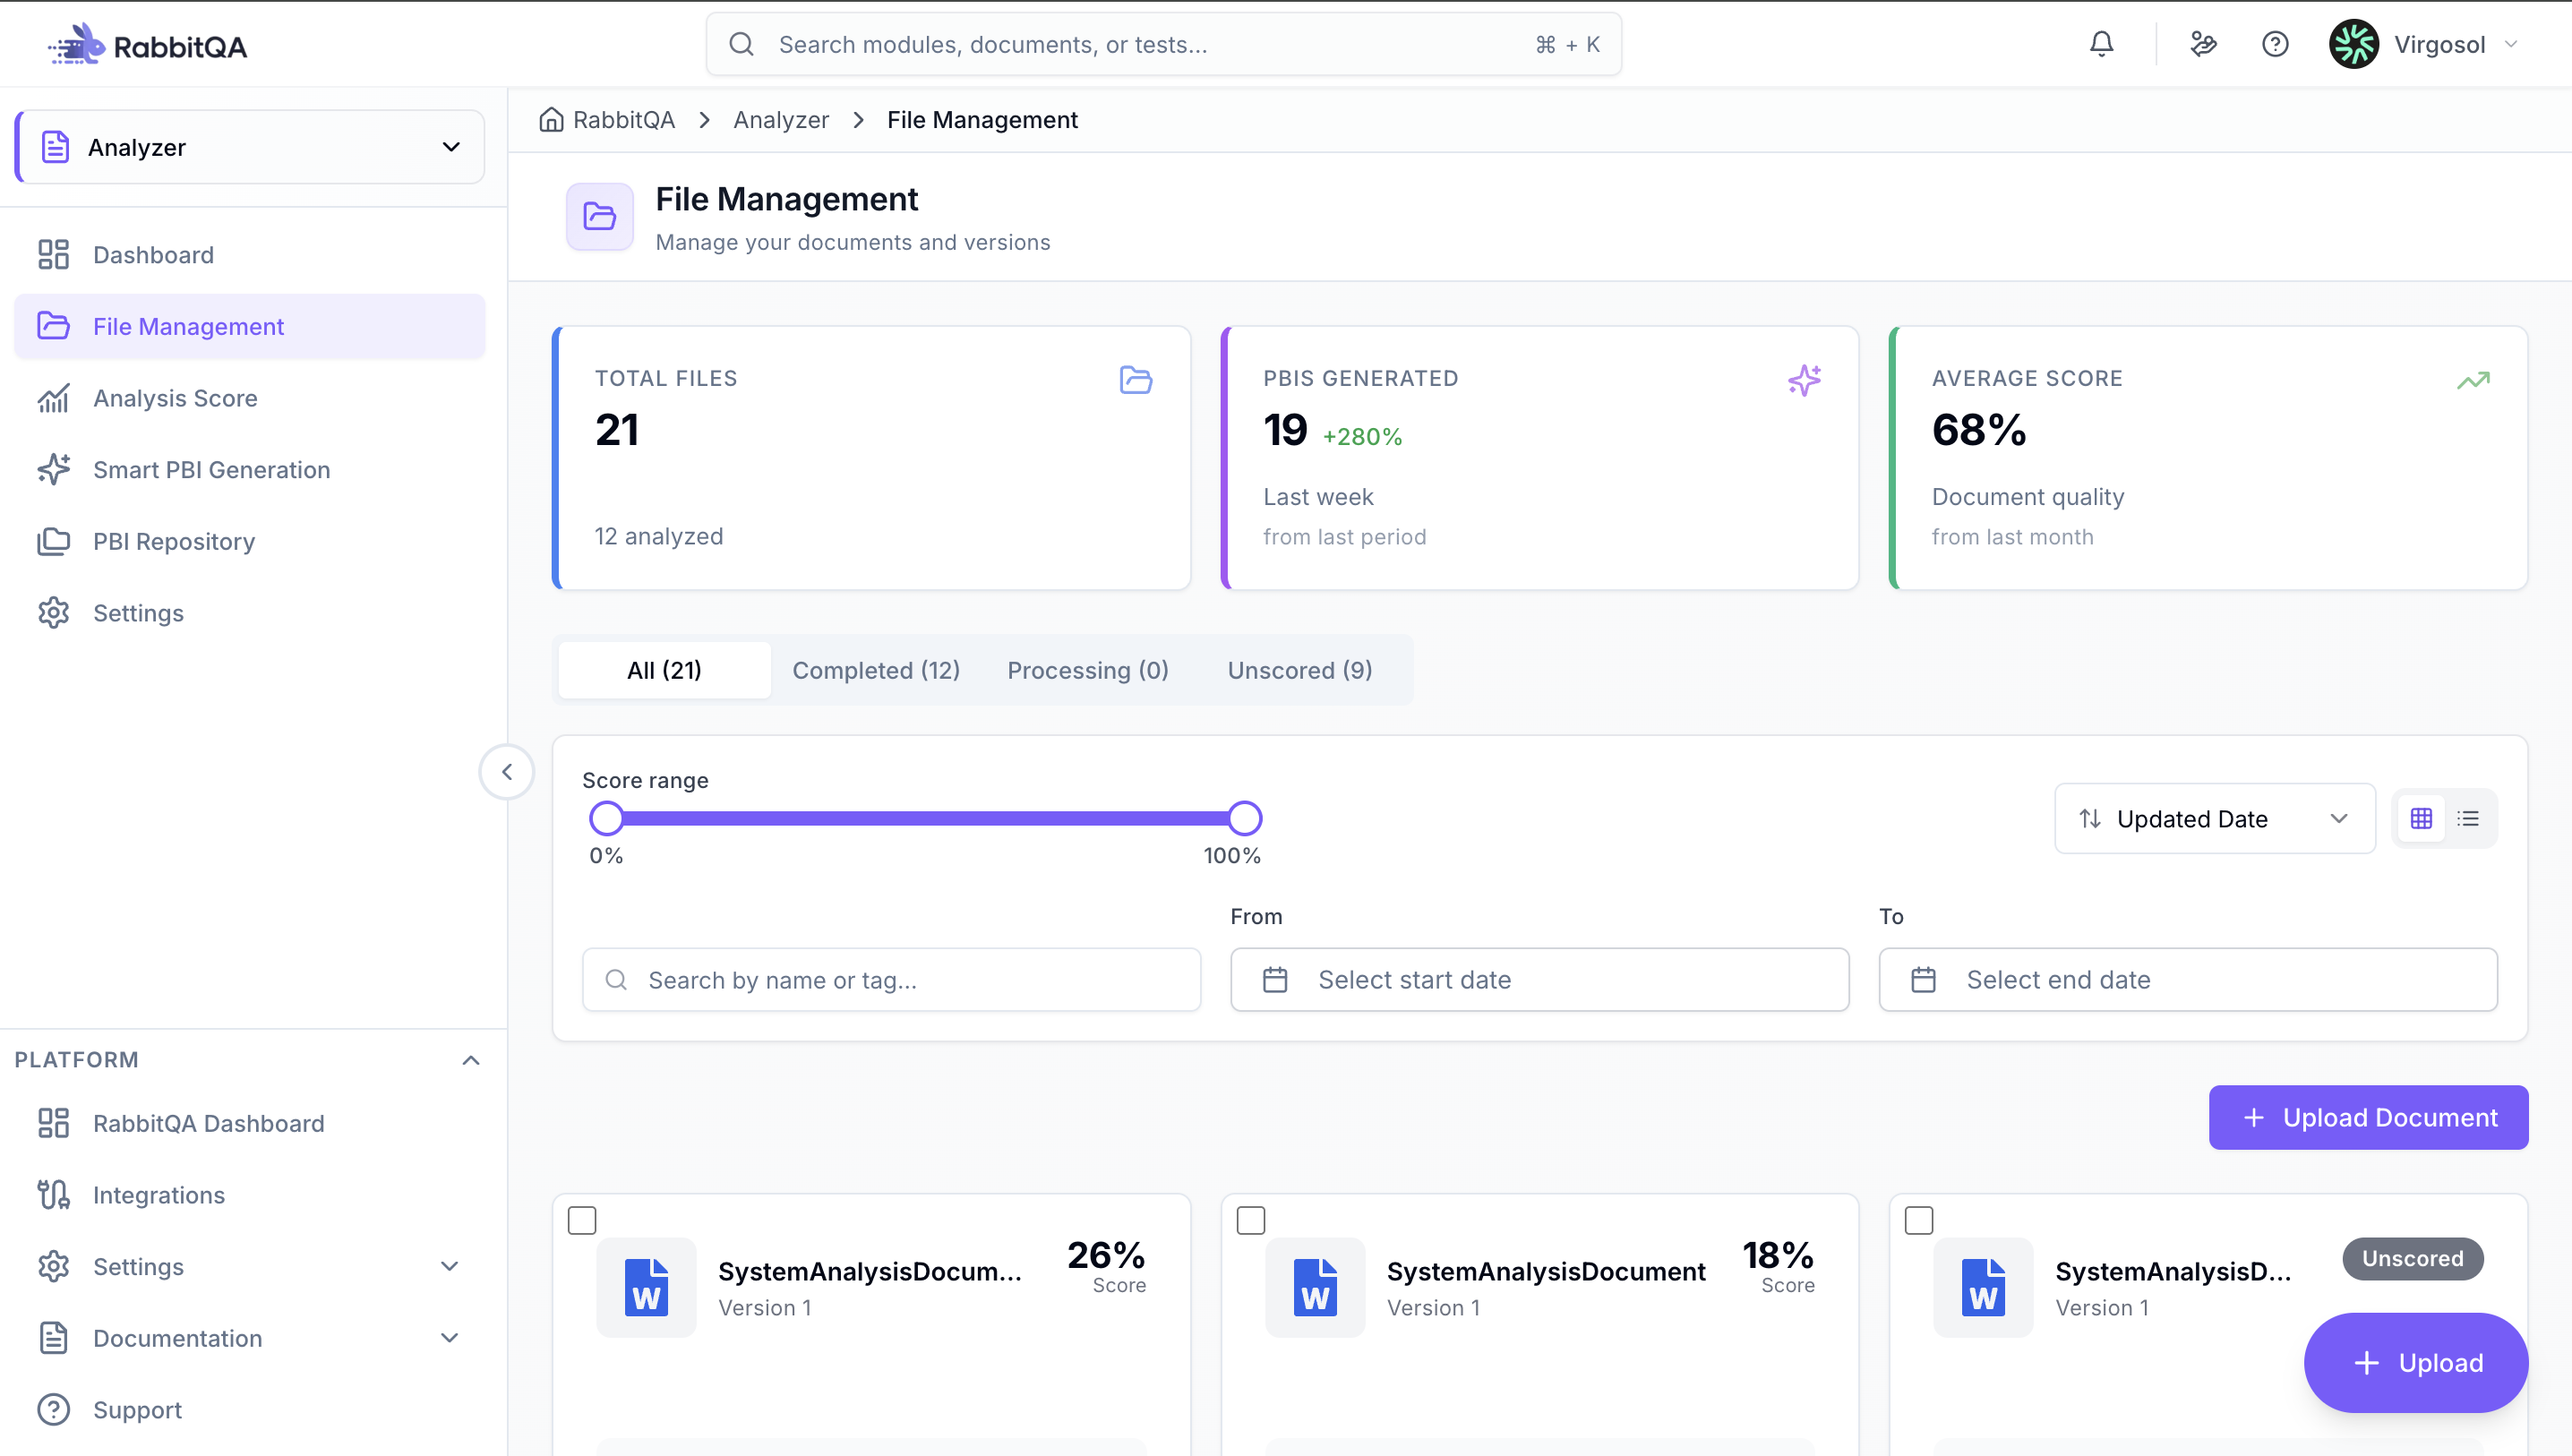This screenshot has height=1456, width=2572.
Task: Click the Virgosol avatar image
Action: click(2354, 44)
